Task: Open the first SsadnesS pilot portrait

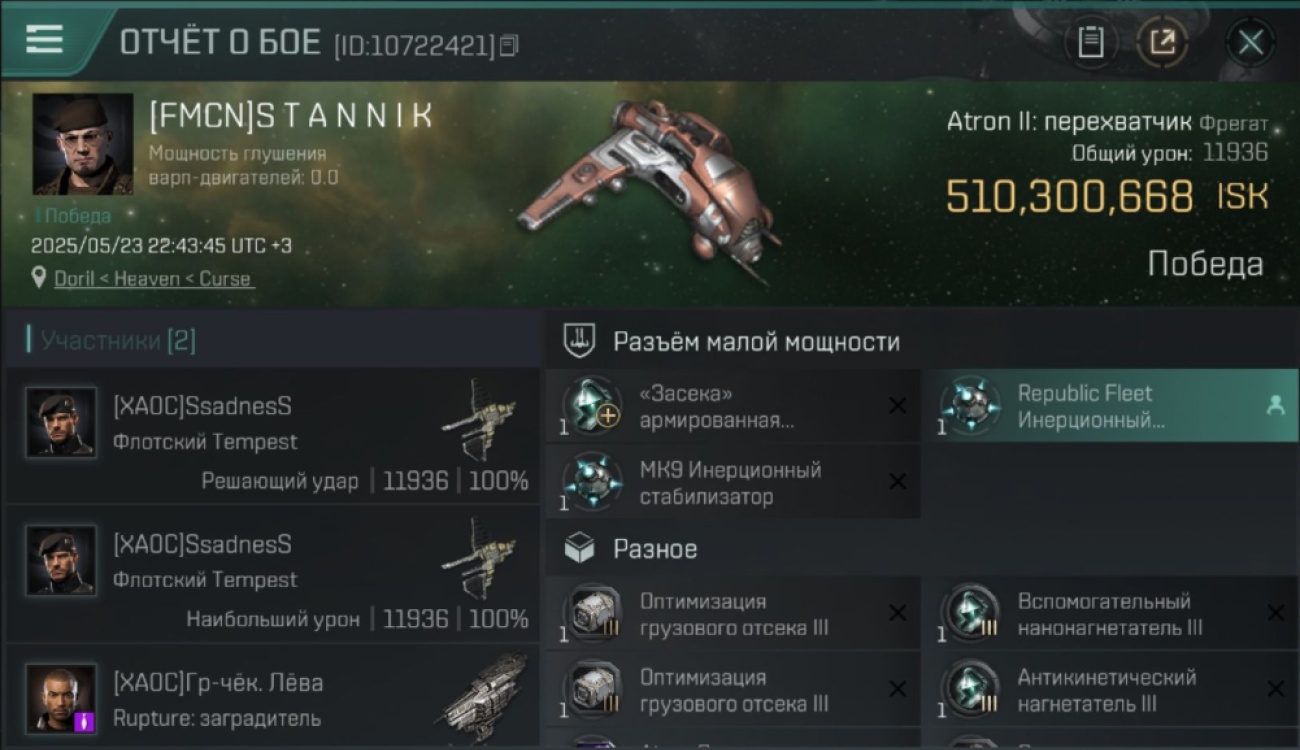Action: pos(61,422)
